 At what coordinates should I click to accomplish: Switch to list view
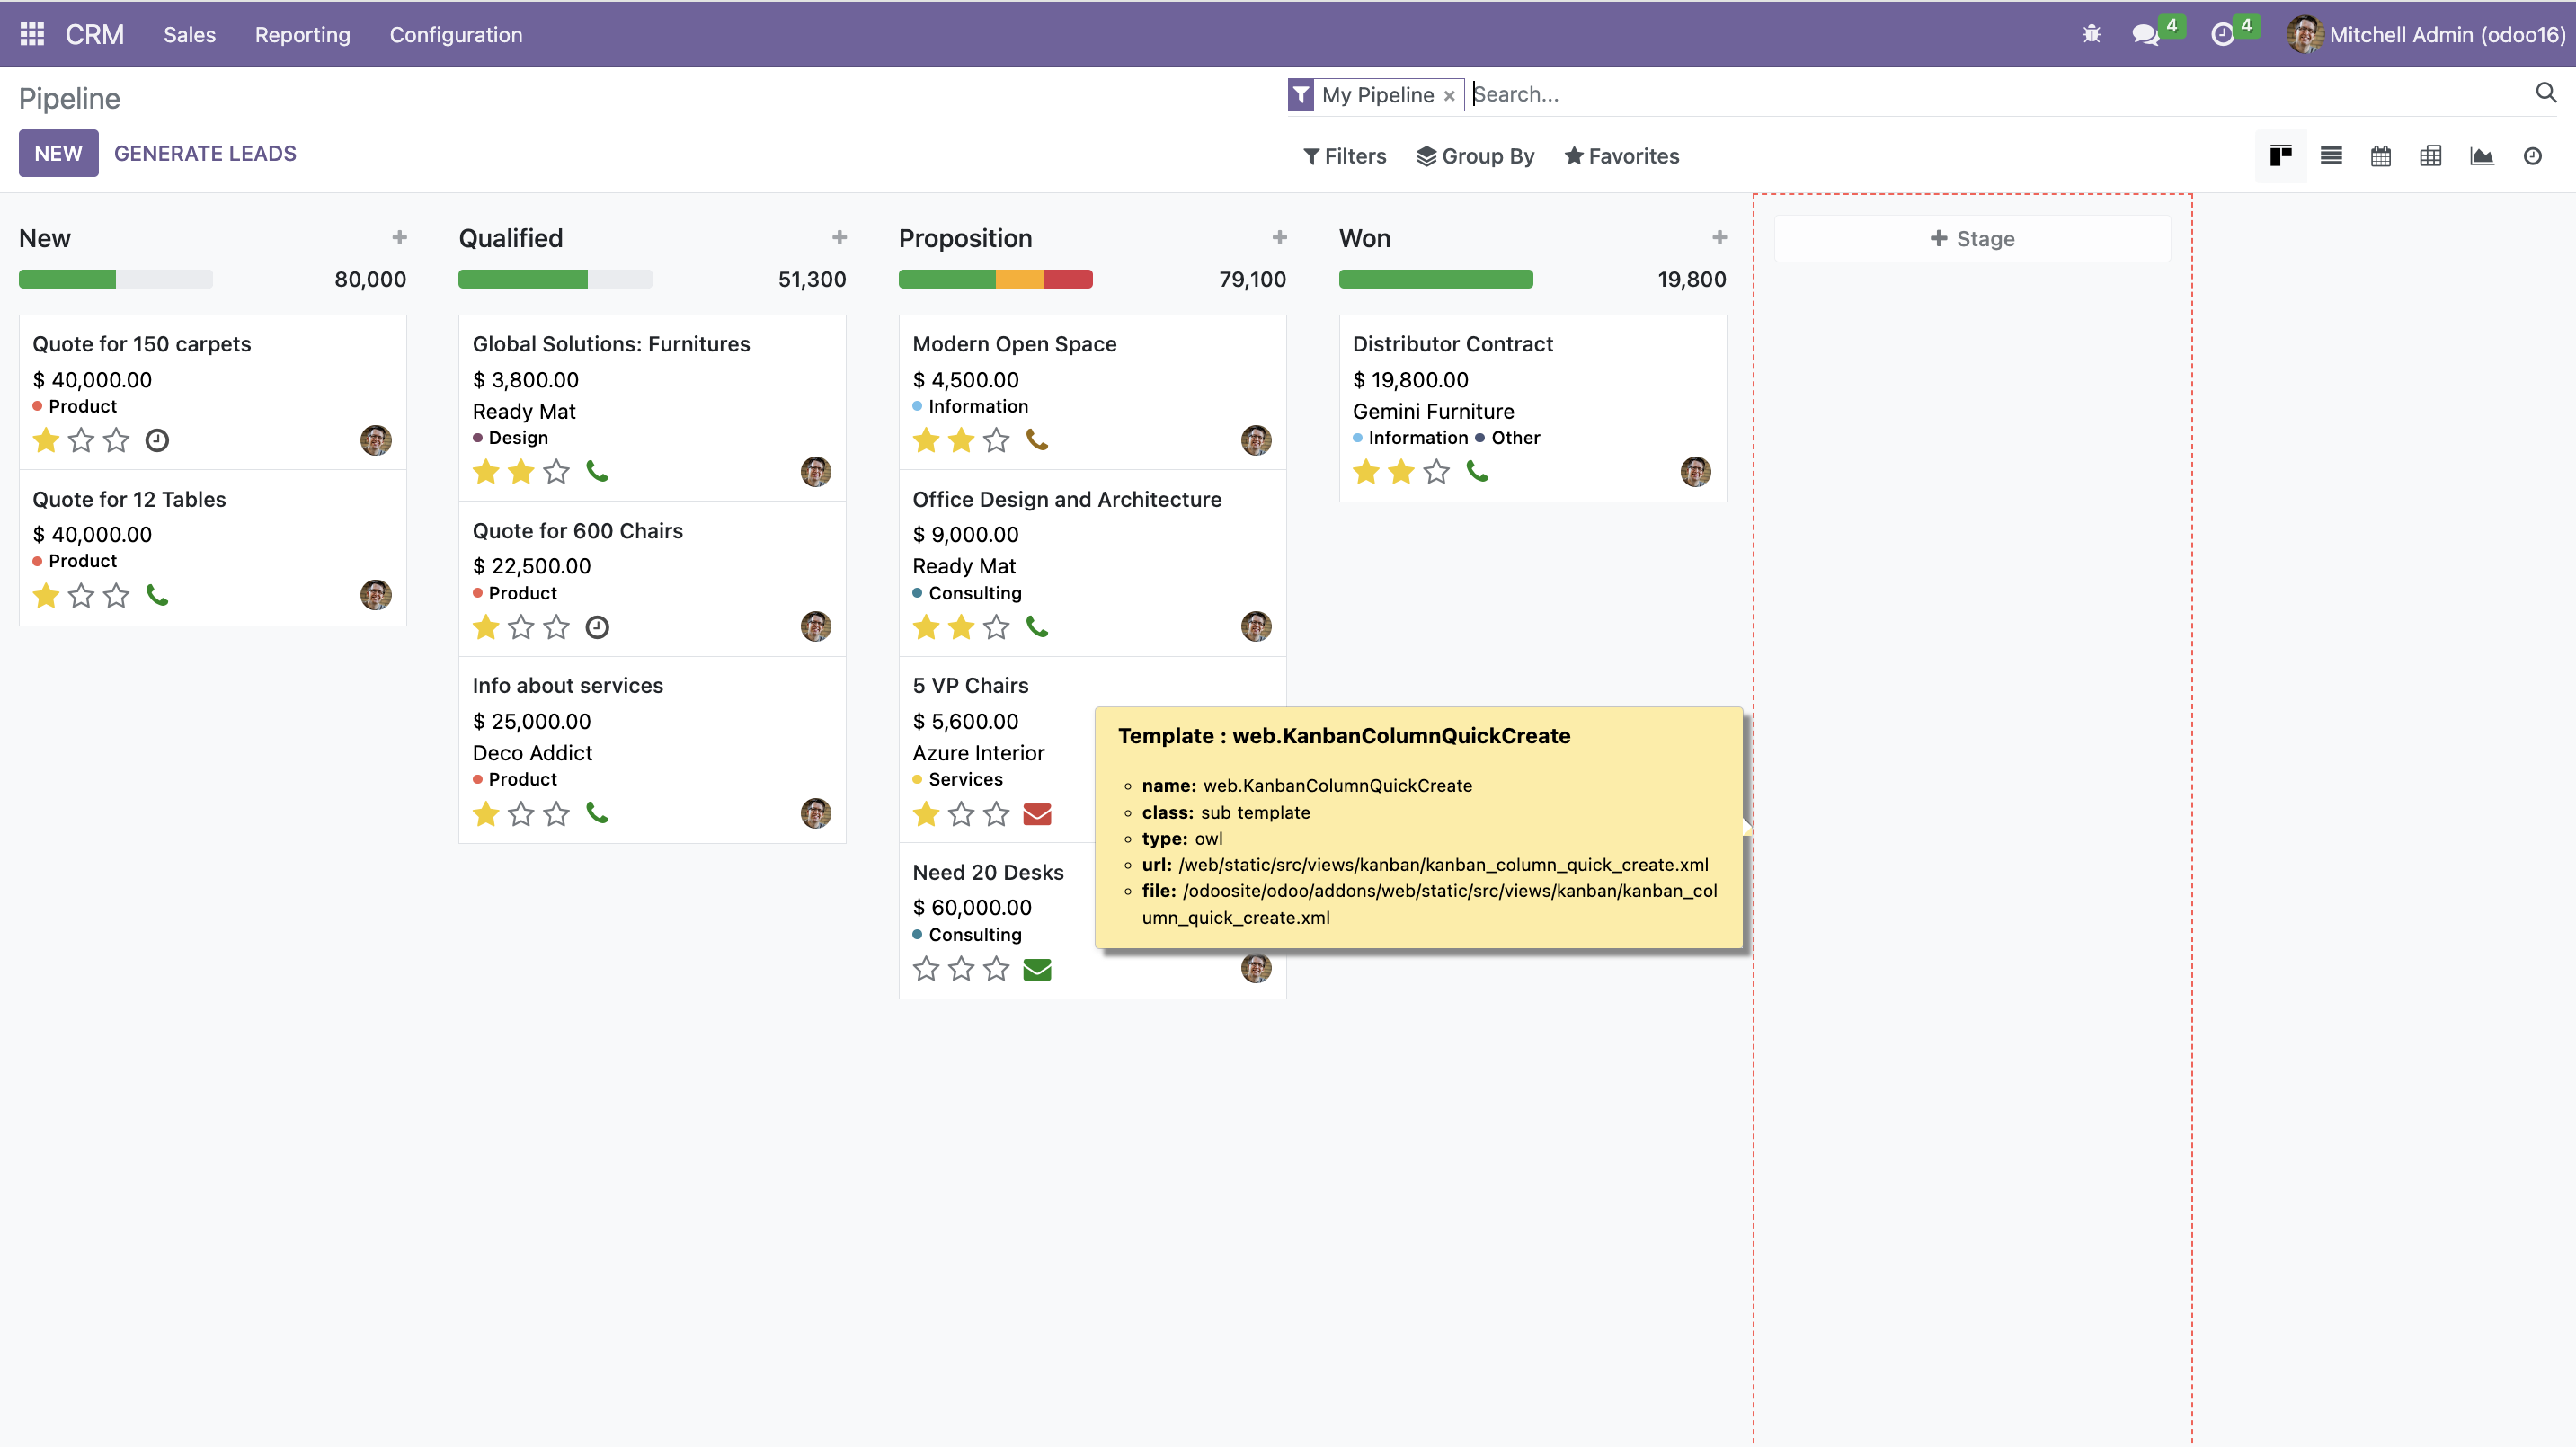coord(2331,156)
